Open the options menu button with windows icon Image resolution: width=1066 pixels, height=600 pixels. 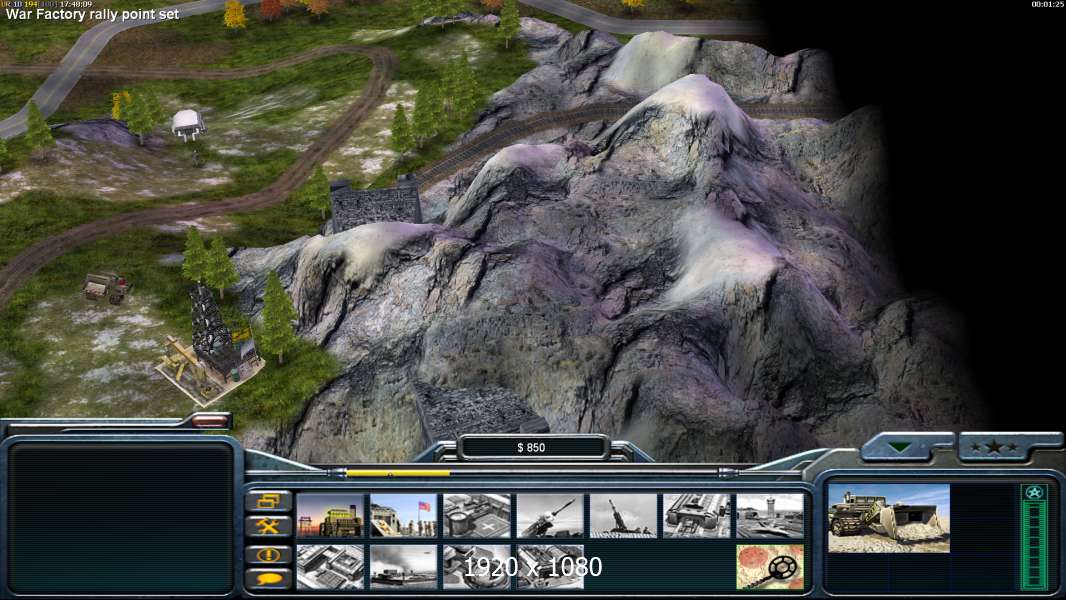pyautogui.click(x=269, y=501)
